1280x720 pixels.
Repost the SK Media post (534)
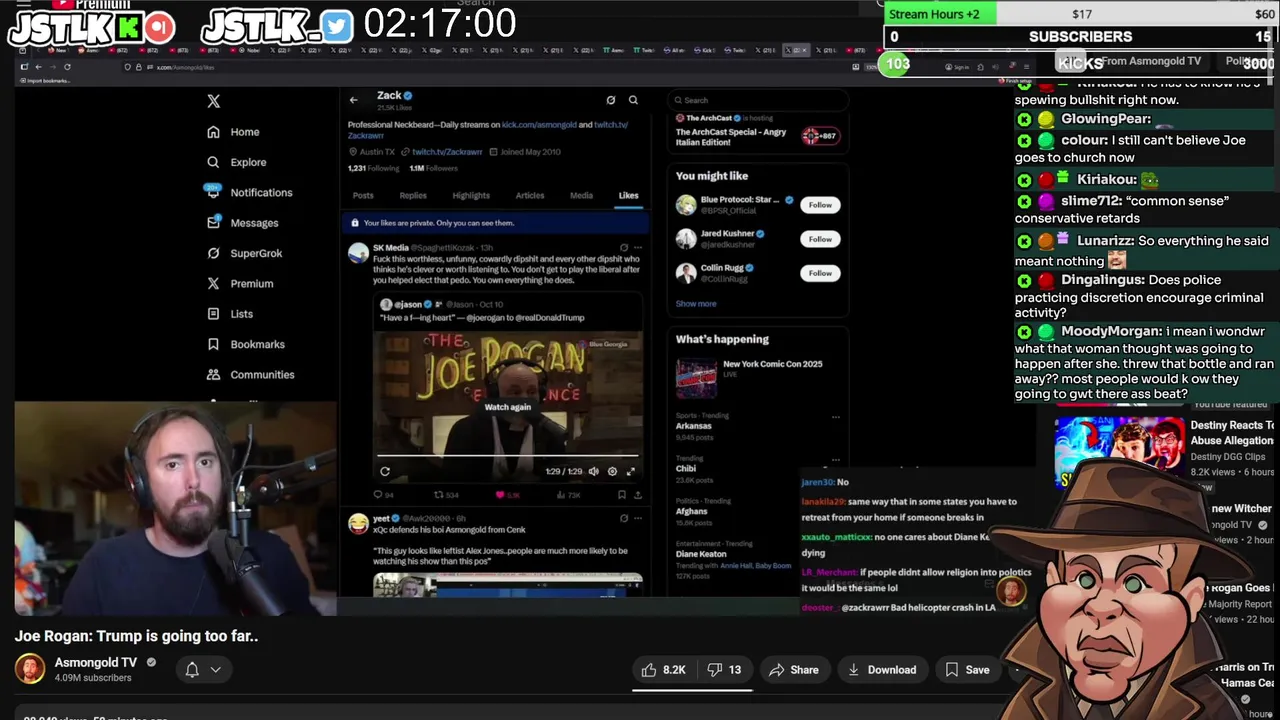[x=446, y=495]
